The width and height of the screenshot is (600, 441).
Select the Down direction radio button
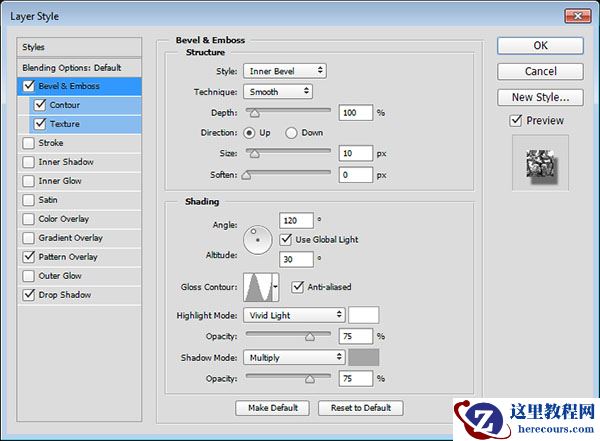pos(292,132)
